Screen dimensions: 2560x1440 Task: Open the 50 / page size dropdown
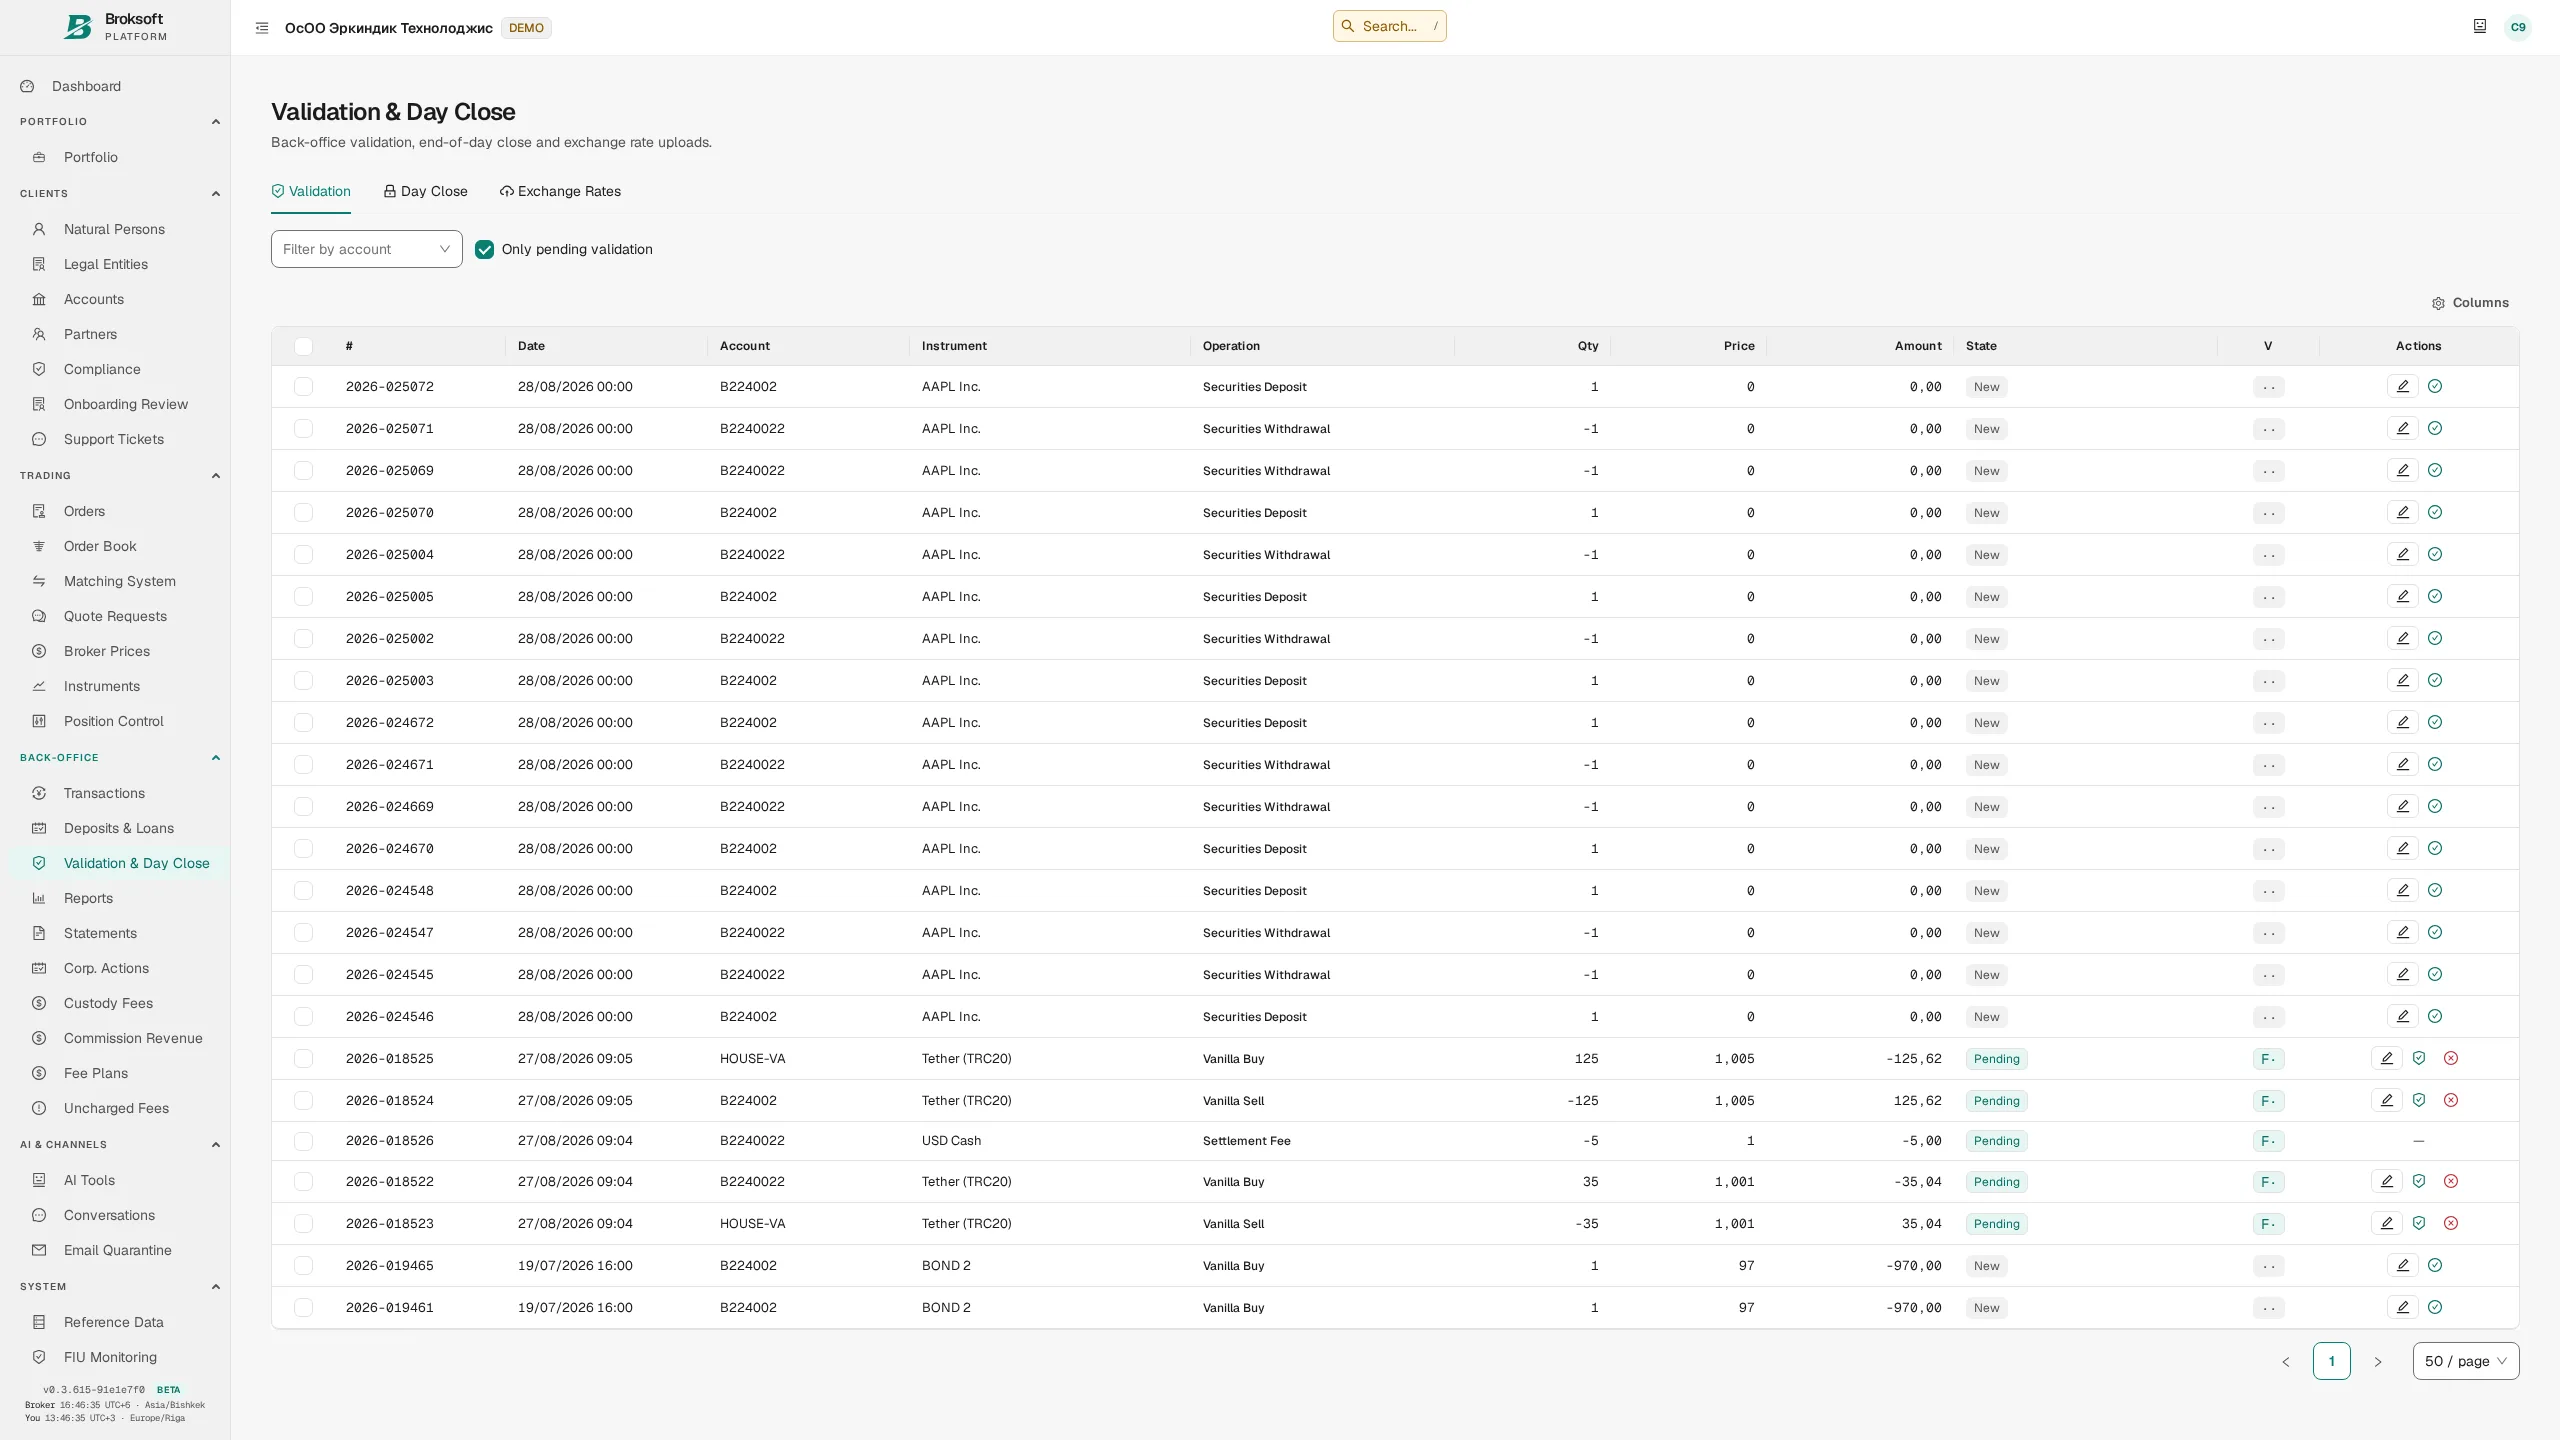pos(2466,1361)
